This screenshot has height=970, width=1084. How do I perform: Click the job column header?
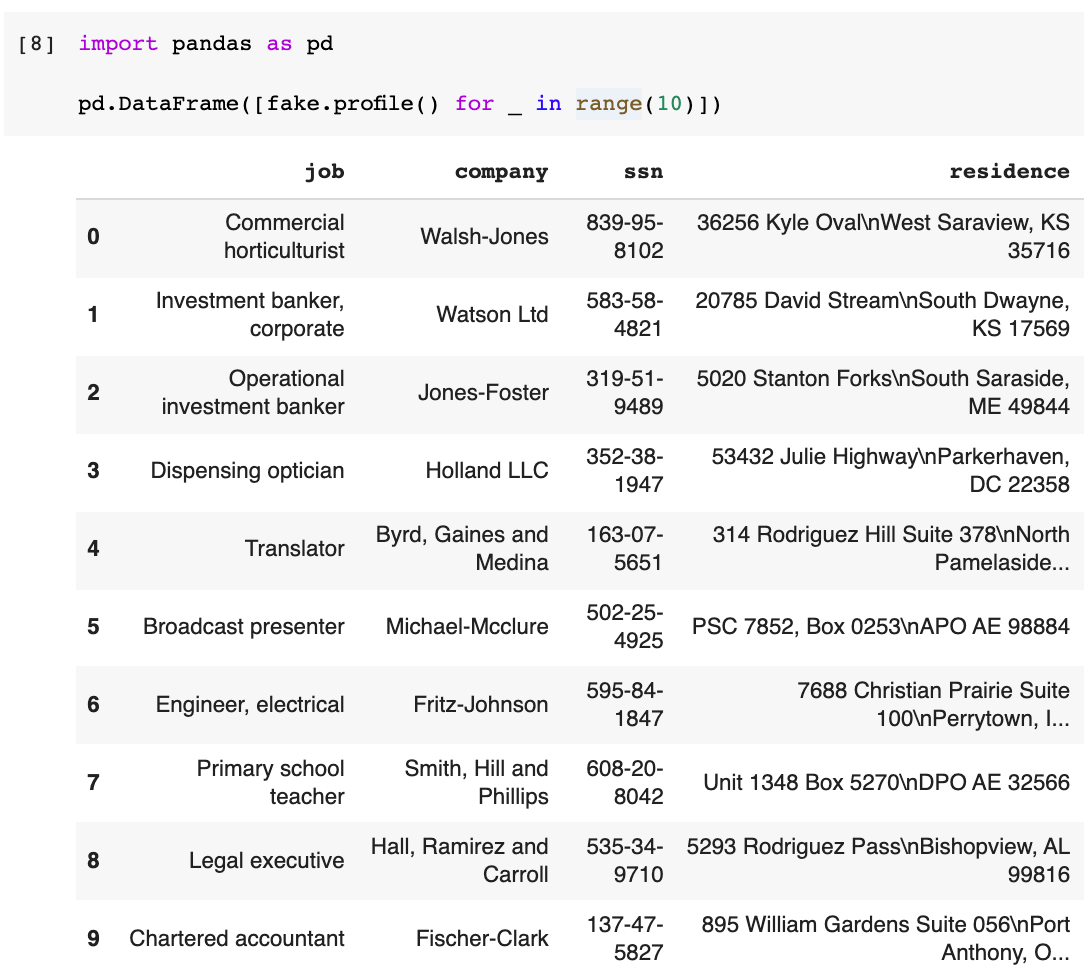coord(324,172)
